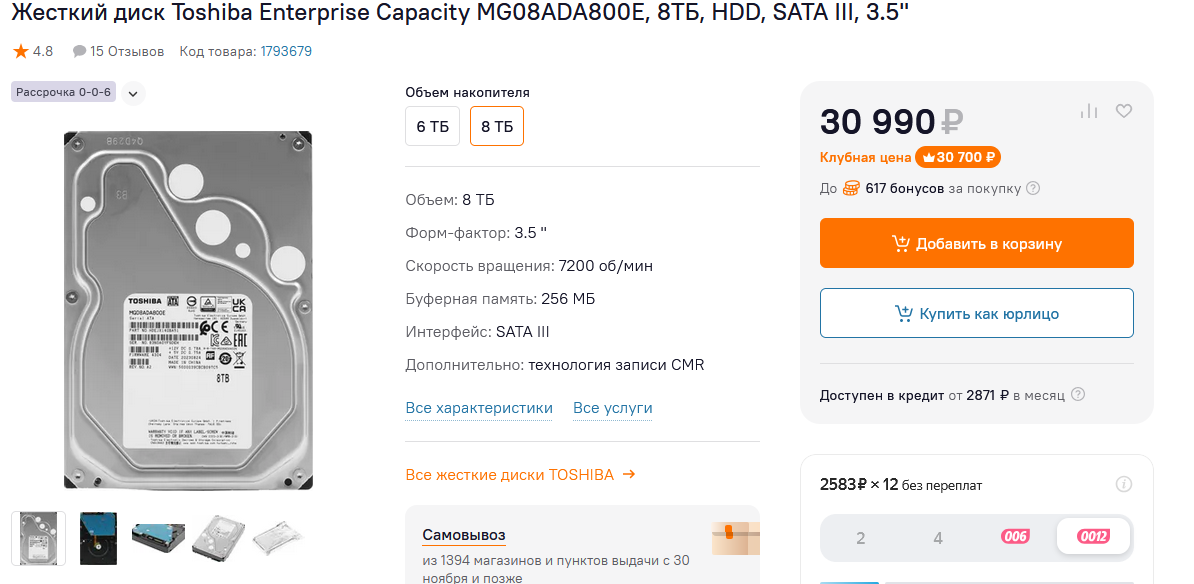Click info icon next to bonuses
1194x584 pixels.
(x=1033, y=188)
